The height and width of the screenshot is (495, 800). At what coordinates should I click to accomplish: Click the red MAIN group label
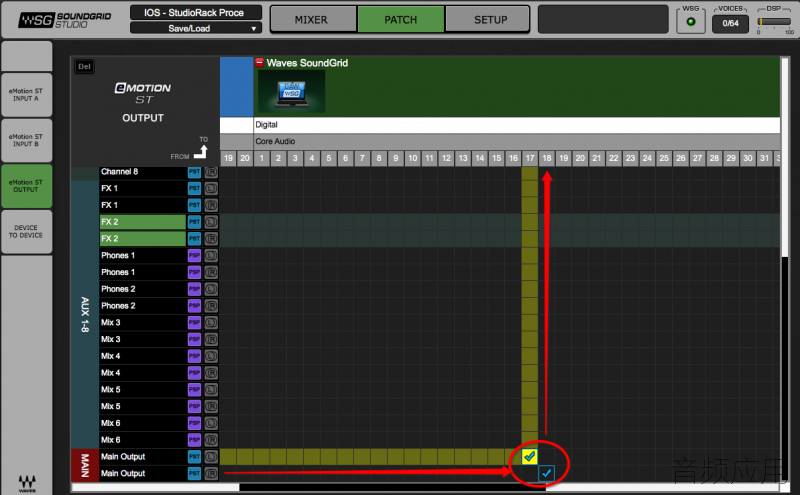click(x=85, y=465)
